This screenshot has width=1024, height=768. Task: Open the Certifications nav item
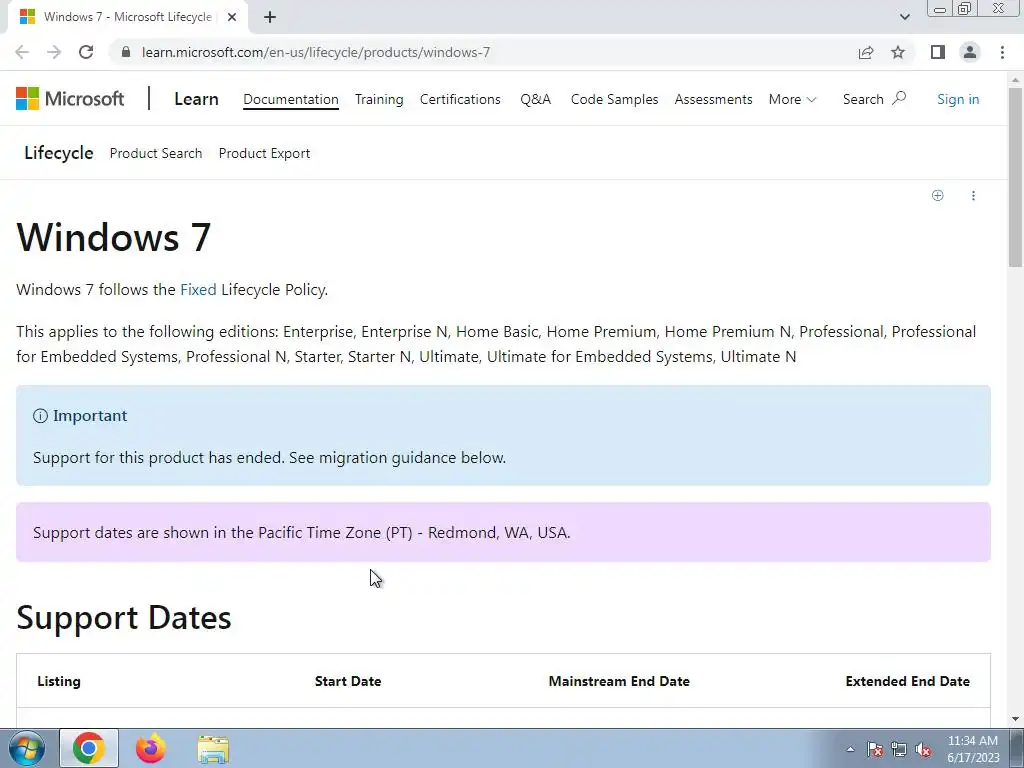tap(460, 99)
